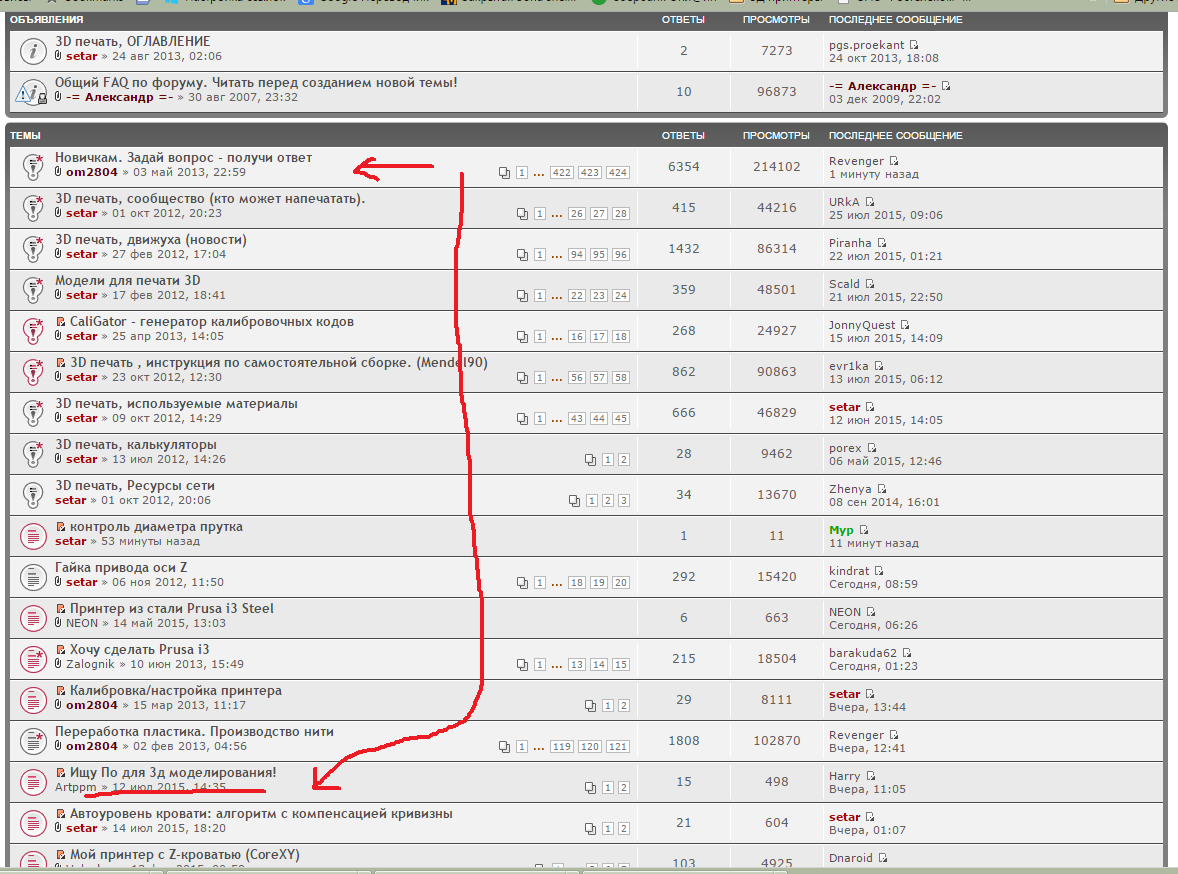Open topic Новичкам. Задай вопрос - получи ответ
The width and height of the screenshot is (1178, 874).
pyautogui.click(x=183, y=158)
